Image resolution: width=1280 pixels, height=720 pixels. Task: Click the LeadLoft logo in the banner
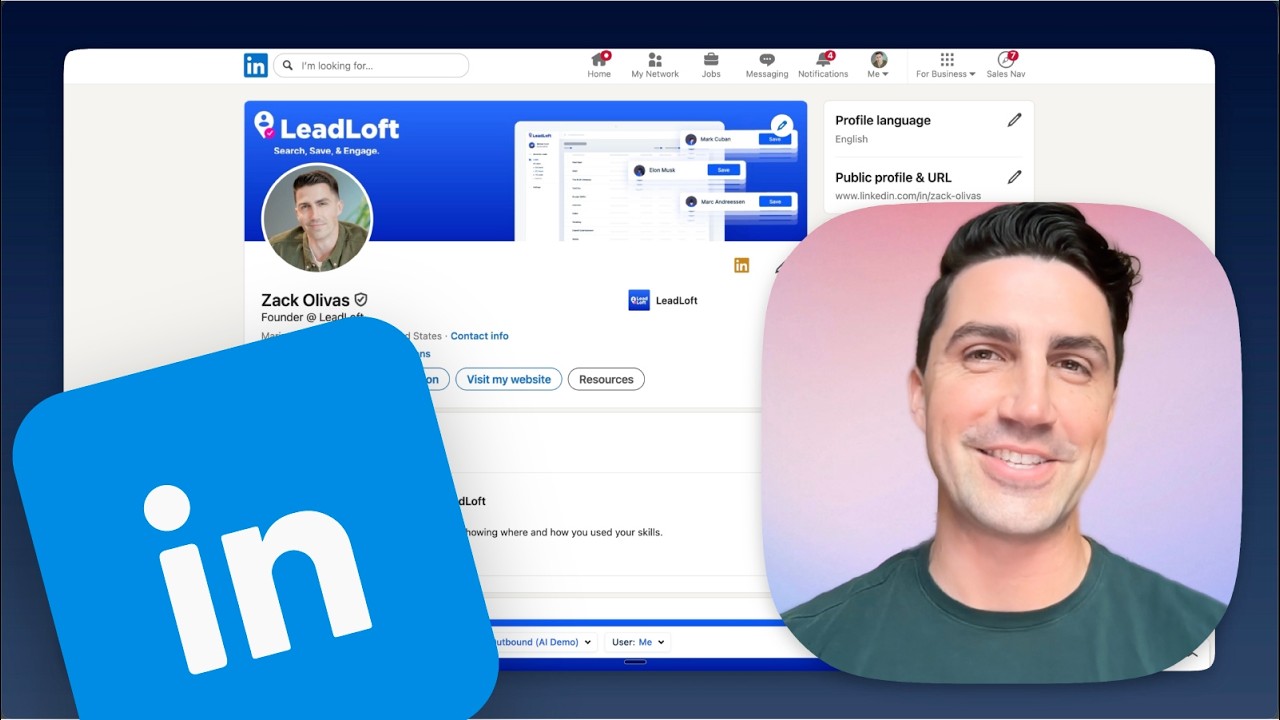(x=326, y=127)
